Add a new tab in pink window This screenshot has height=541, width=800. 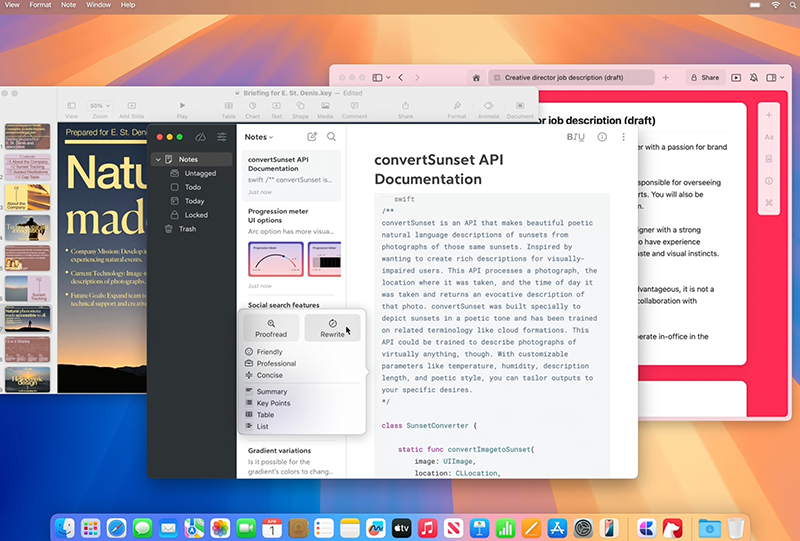pyautogui.click(x=665, y=78)
